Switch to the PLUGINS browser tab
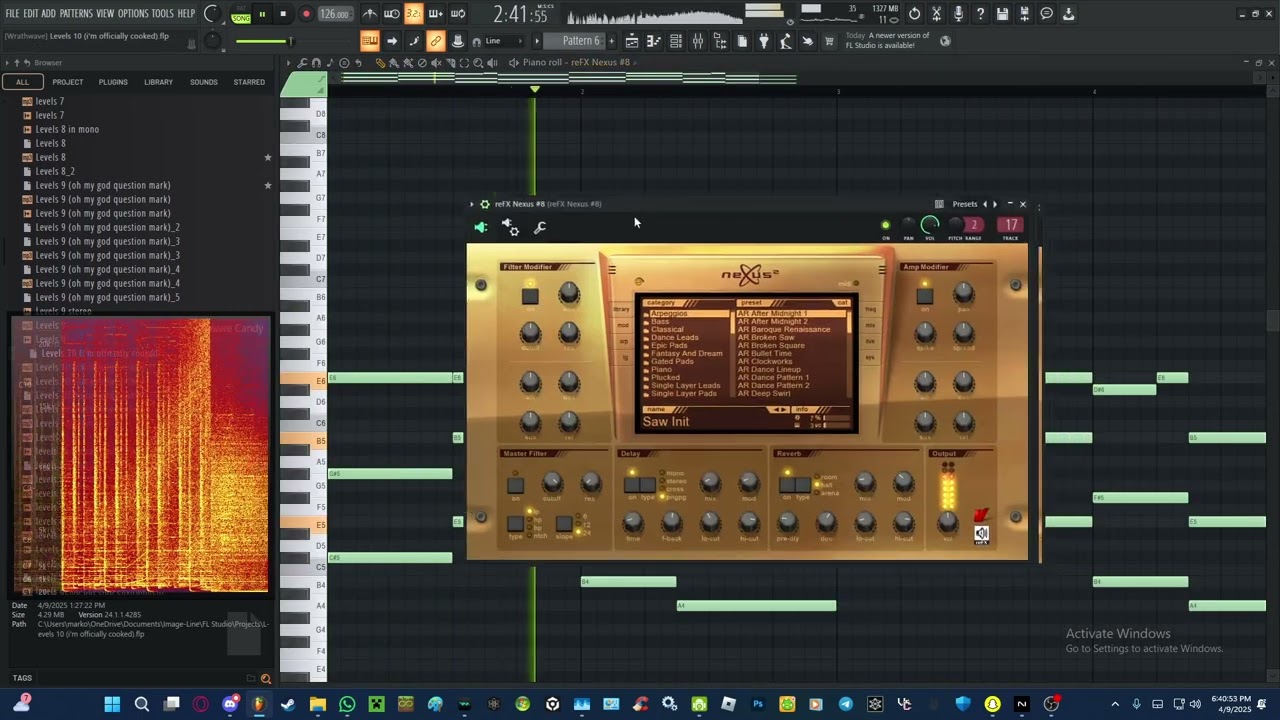This screenshot has height=720, width=1280. pyautogui.click(x=113, y=82)
